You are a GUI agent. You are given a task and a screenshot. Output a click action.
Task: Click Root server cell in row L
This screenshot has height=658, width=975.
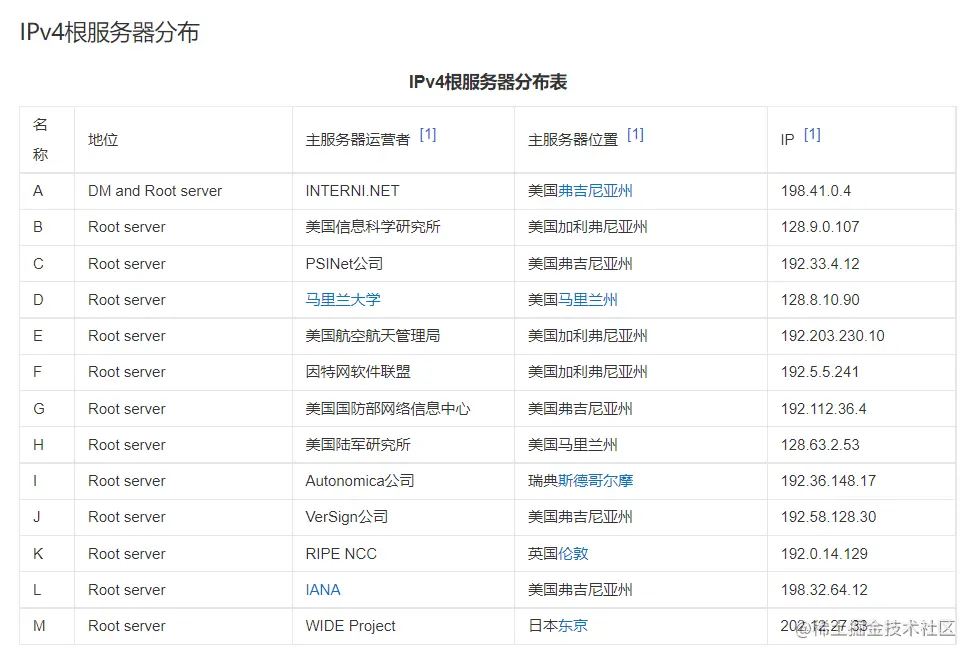click(183, 590)
